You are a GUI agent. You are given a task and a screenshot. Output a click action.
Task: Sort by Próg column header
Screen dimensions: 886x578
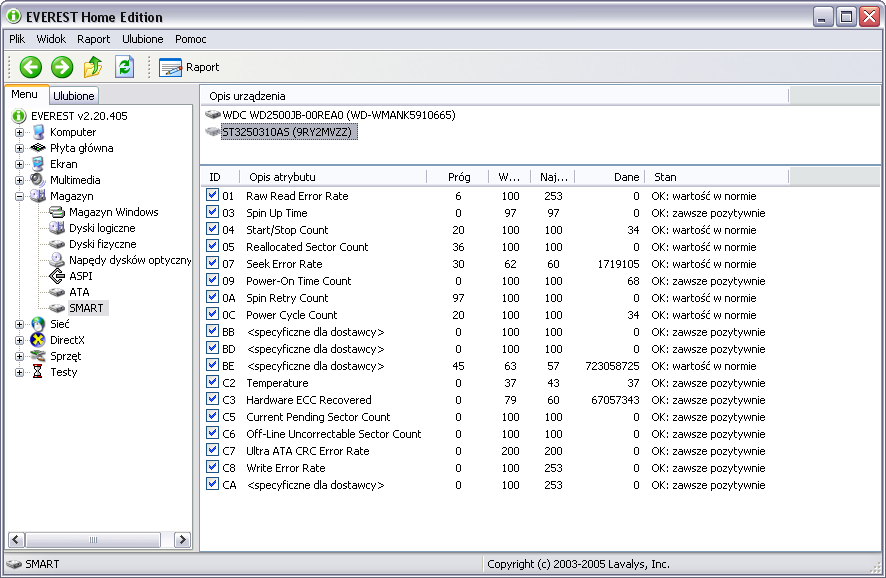(458, 177)
